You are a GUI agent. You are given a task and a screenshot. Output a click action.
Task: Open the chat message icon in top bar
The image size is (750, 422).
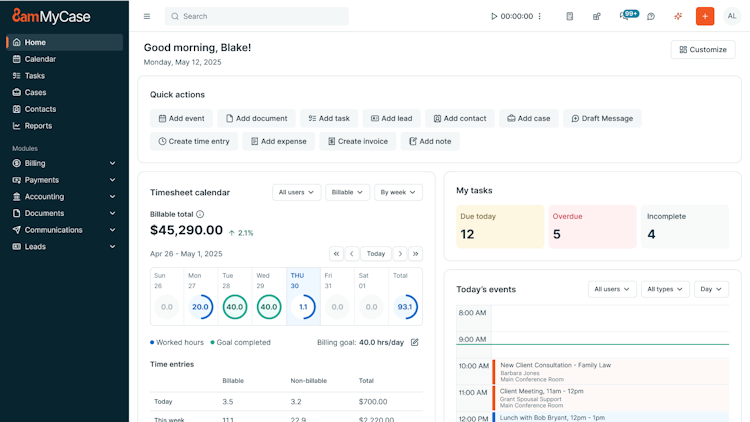651,16
